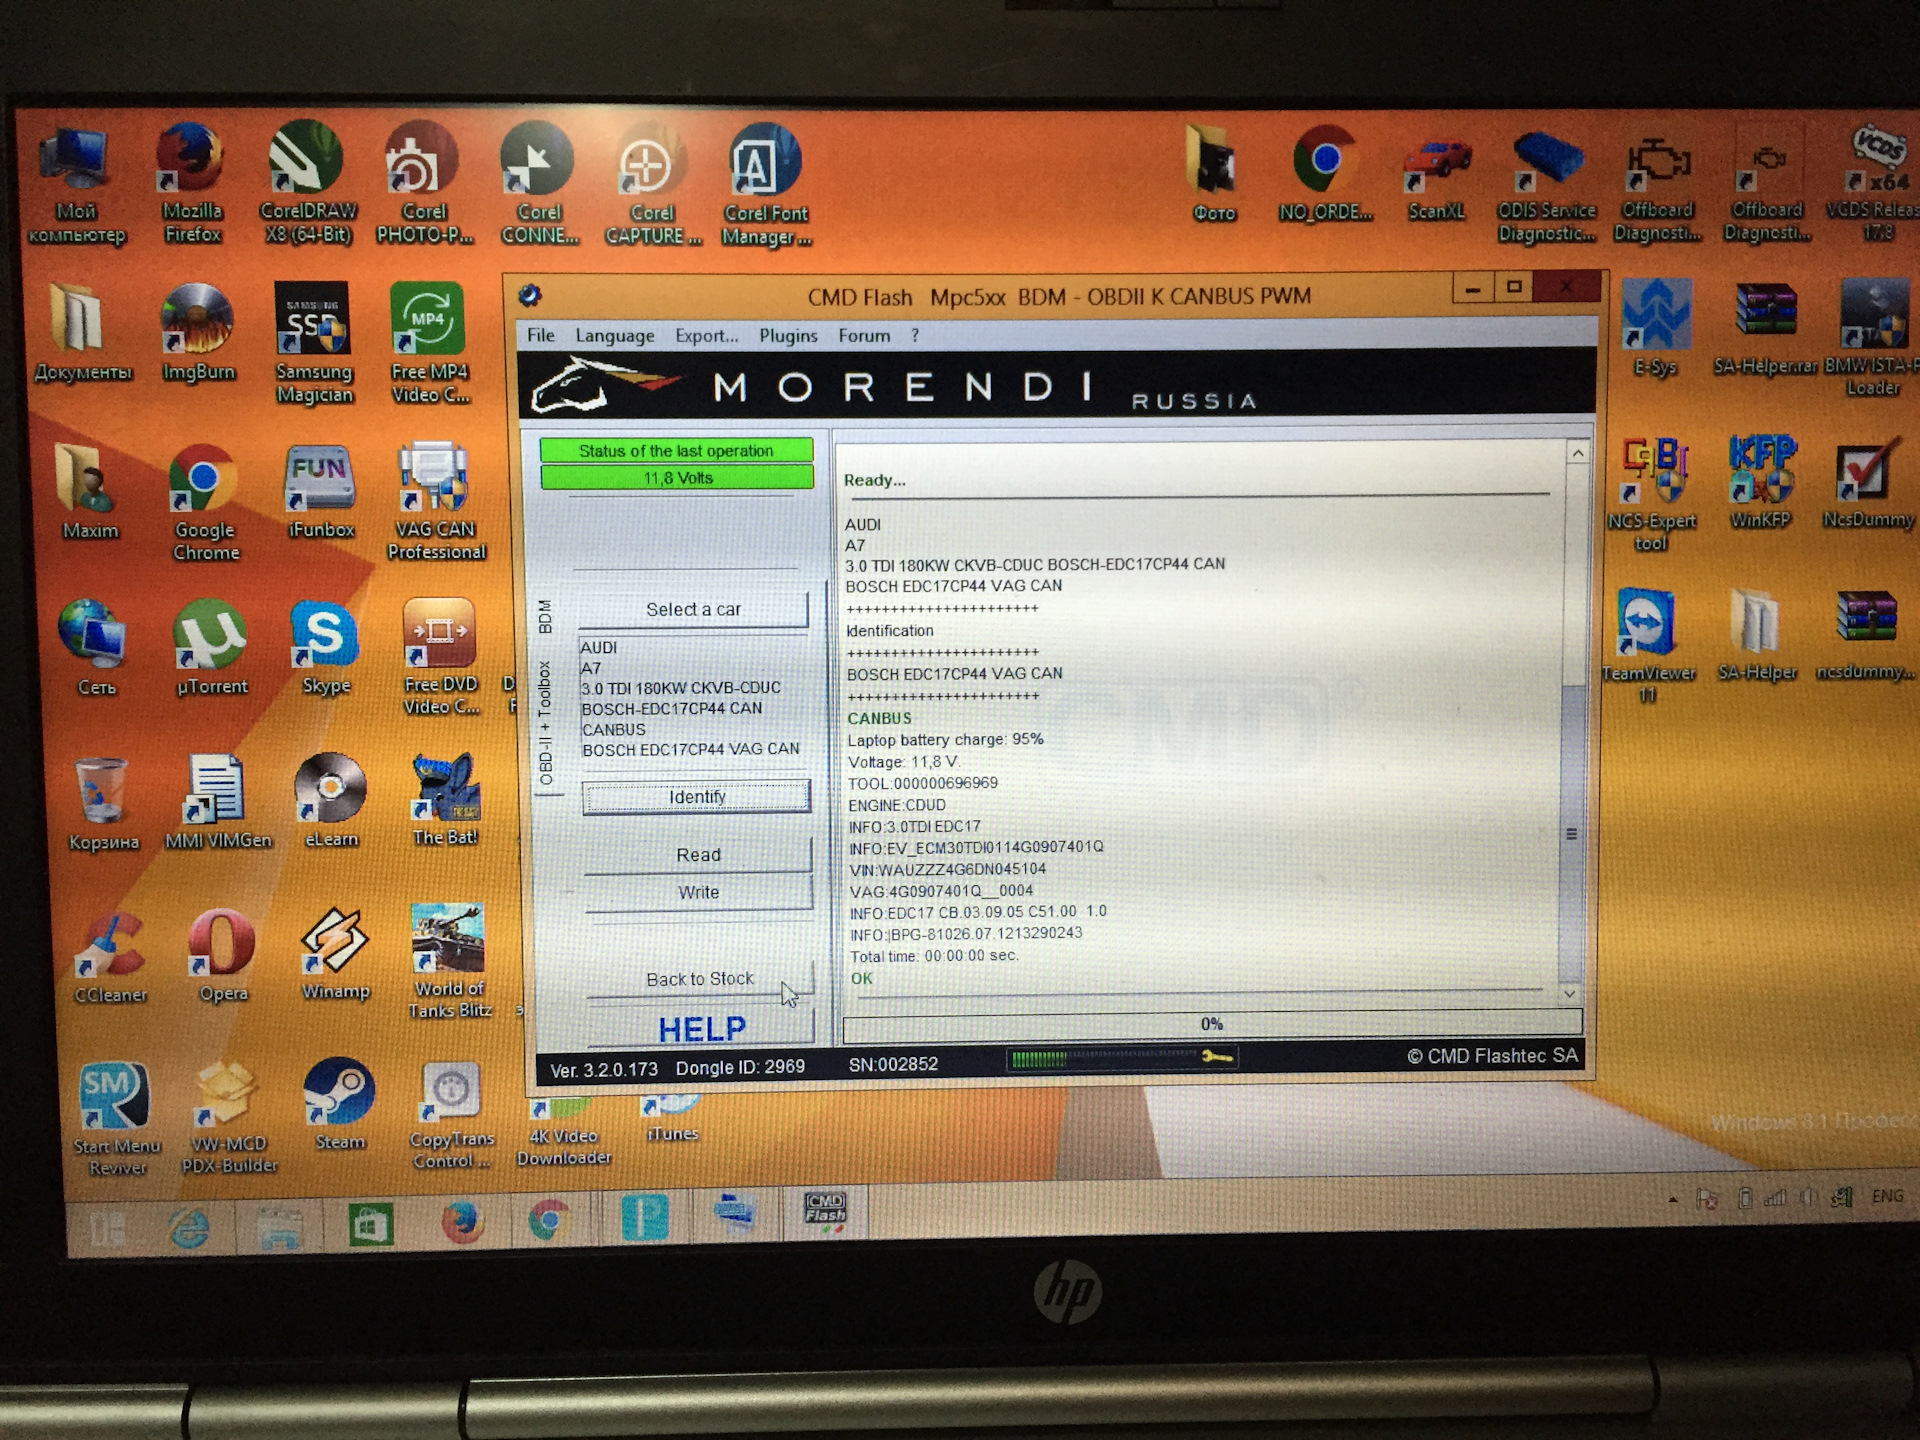This screenshot has width=1920, height=1440.
Task: Click log scrollbar up arrow
Action: point(1577,454)
